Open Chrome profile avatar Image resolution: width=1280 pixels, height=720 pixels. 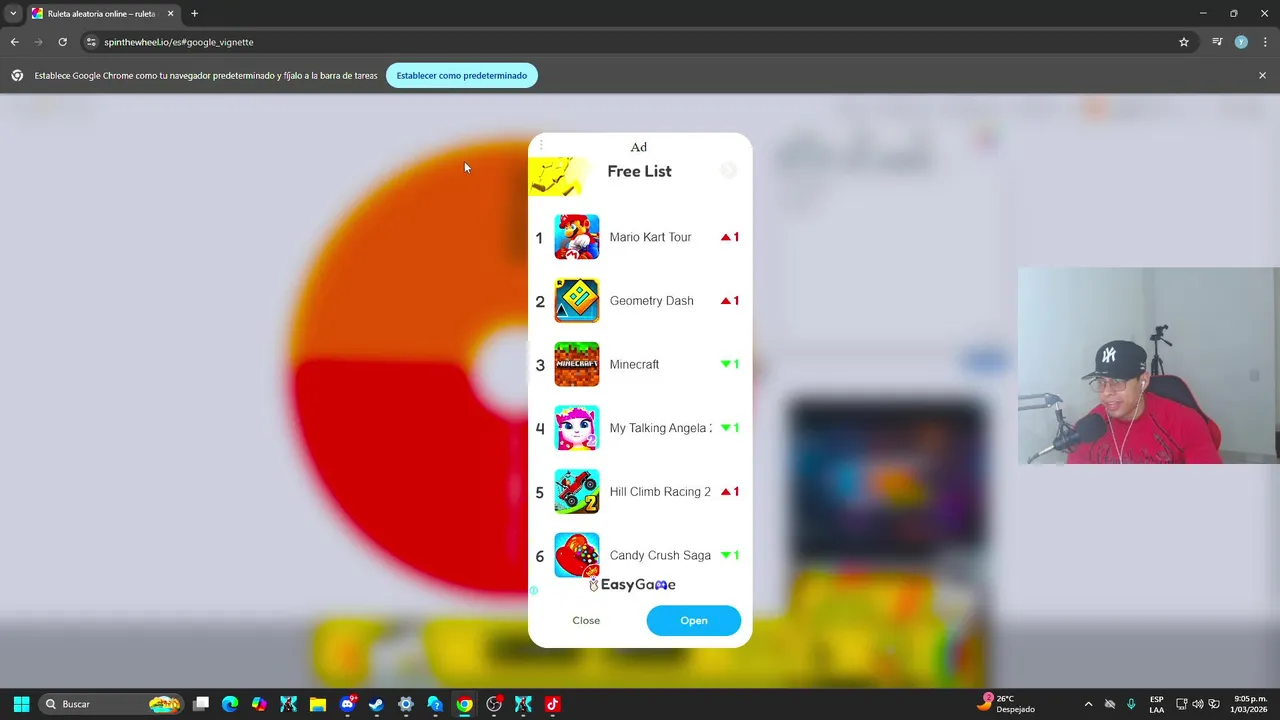tap(1241, 42)
